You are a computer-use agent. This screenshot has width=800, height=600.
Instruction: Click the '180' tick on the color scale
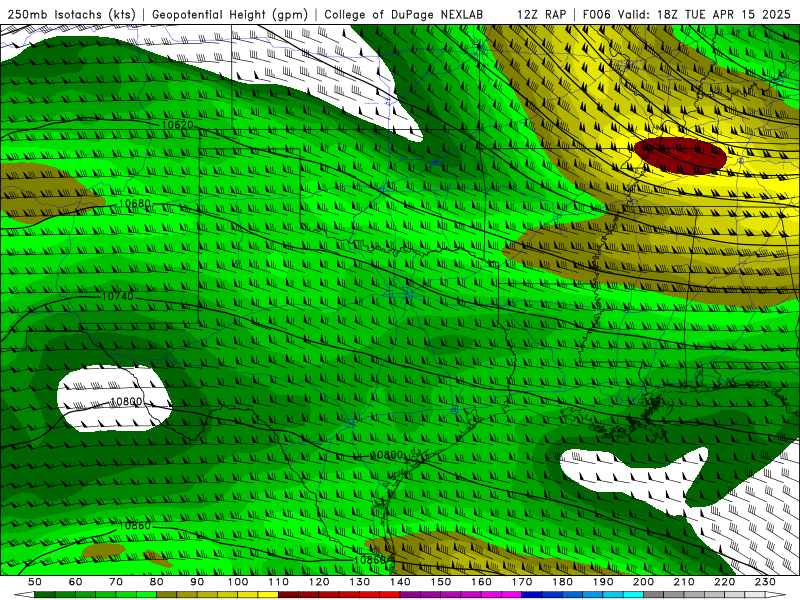(x=563, y=582)
